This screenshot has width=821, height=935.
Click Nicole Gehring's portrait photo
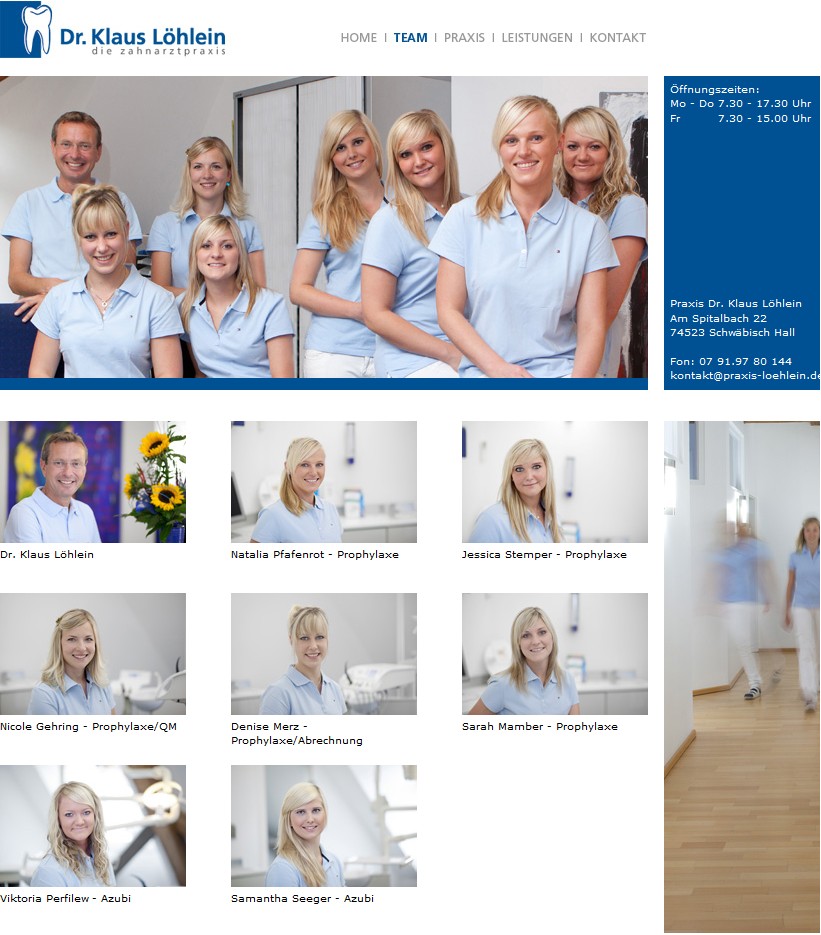(x=93, y=654)
